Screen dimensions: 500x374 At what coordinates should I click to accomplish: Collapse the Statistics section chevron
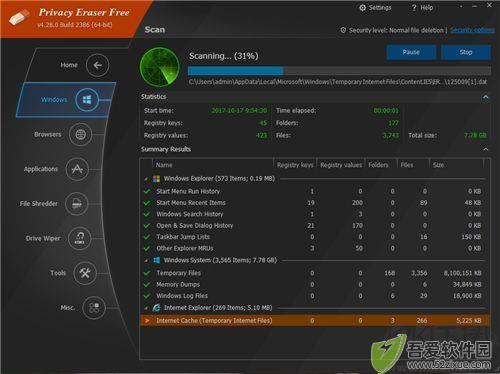pyautogui.click(x=486, y=97)
